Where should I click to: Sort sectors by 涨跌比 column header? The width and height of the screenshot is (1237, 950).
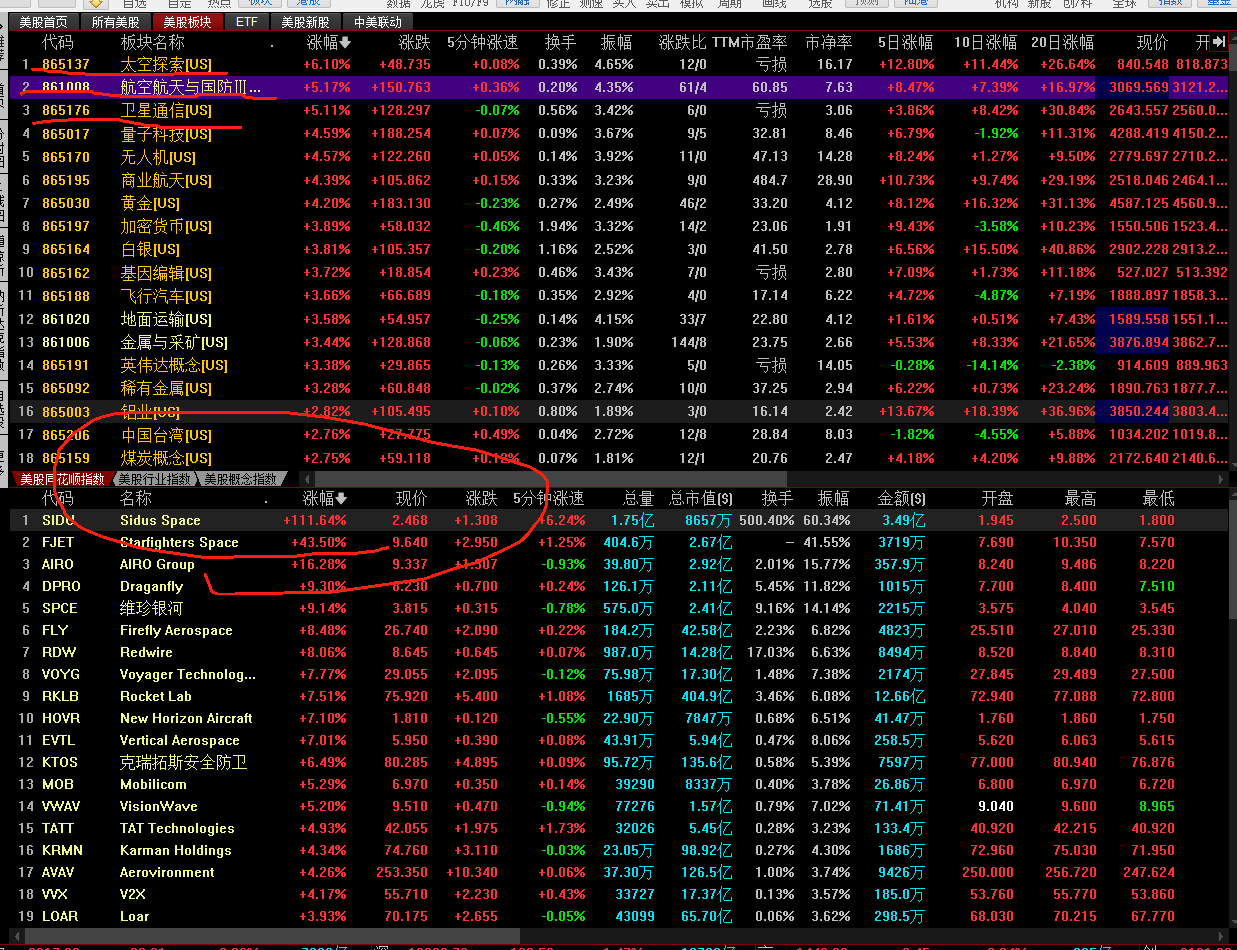click(683, 43)
